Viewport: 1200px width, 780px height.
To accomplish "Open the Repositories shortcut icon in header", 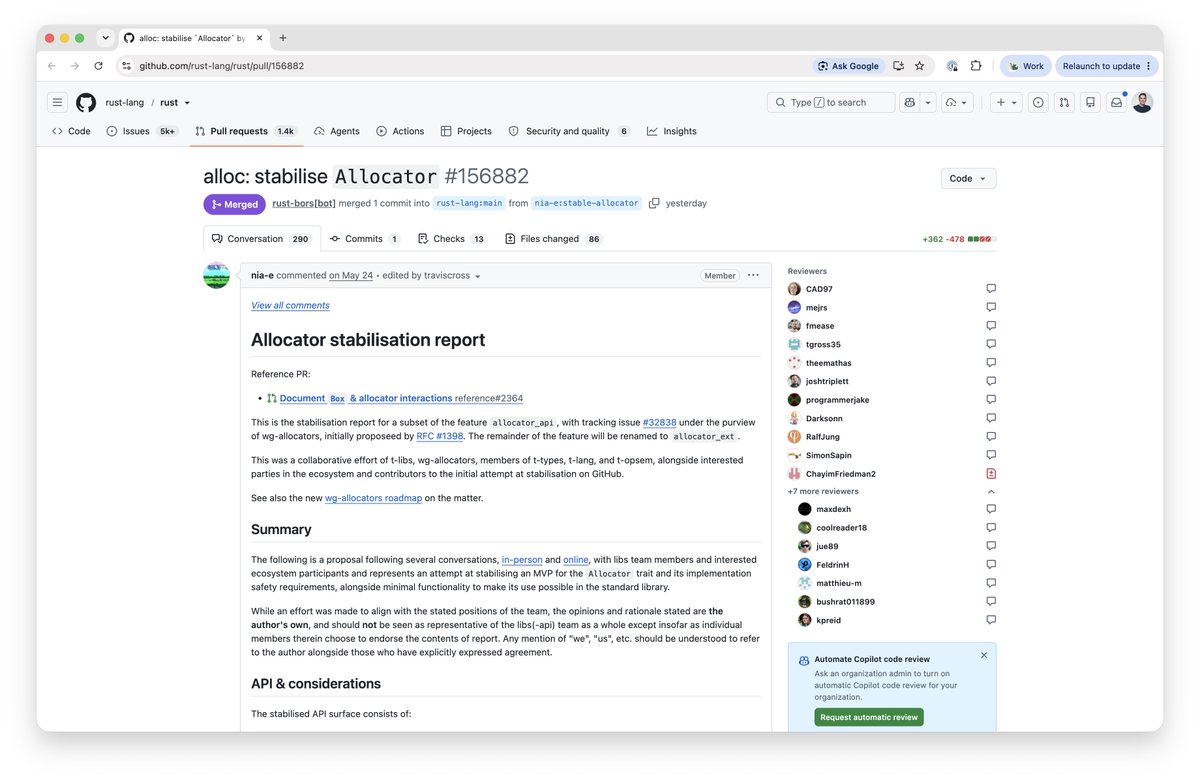I will point(1090,102).
